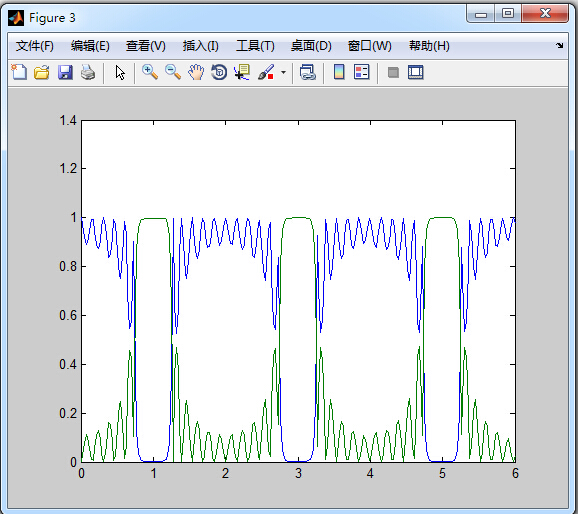The width and height of the screenshot is (578, 514).
Task: Enable the Pan hand tool
Action: click(x=196, y=72)
